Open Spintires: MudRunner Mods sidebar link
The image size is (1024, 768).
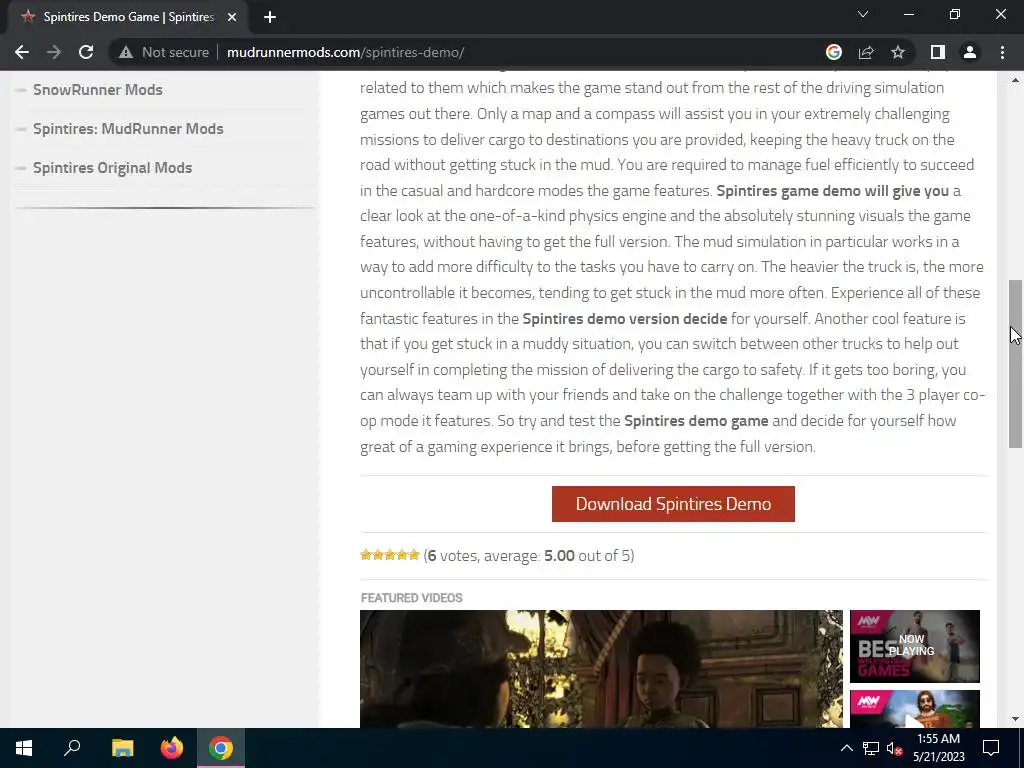[x=128, y=129]
